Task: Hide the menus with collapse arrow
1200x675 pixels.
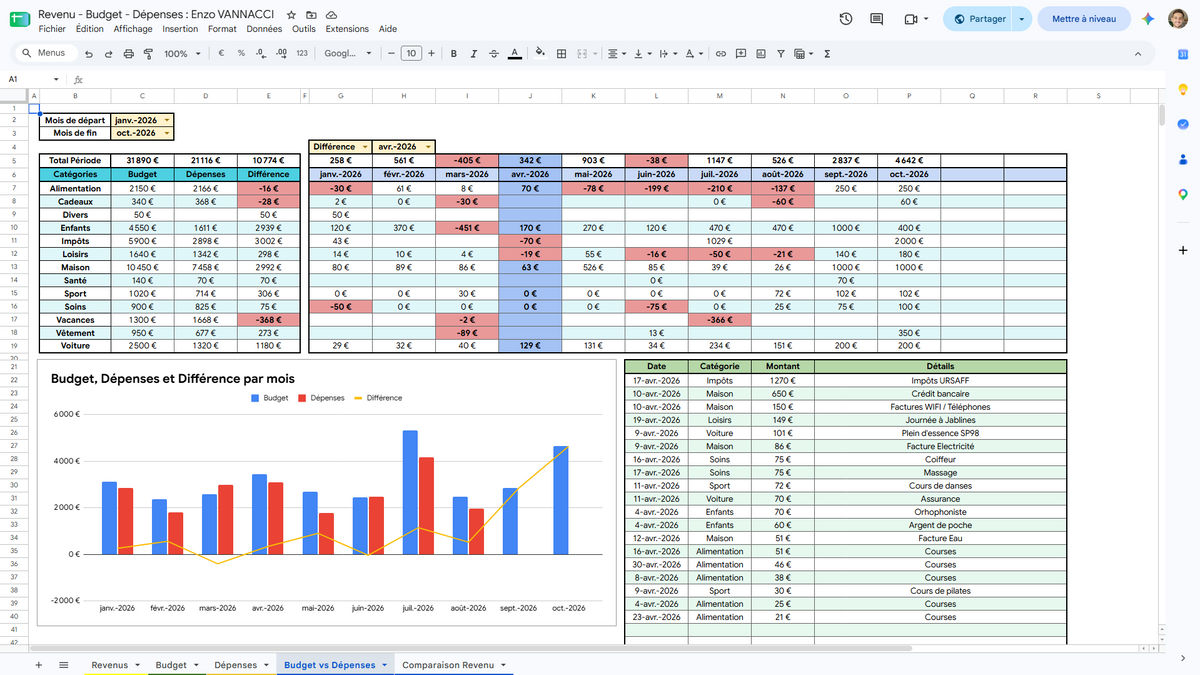Action: (x=1139, y=54)
